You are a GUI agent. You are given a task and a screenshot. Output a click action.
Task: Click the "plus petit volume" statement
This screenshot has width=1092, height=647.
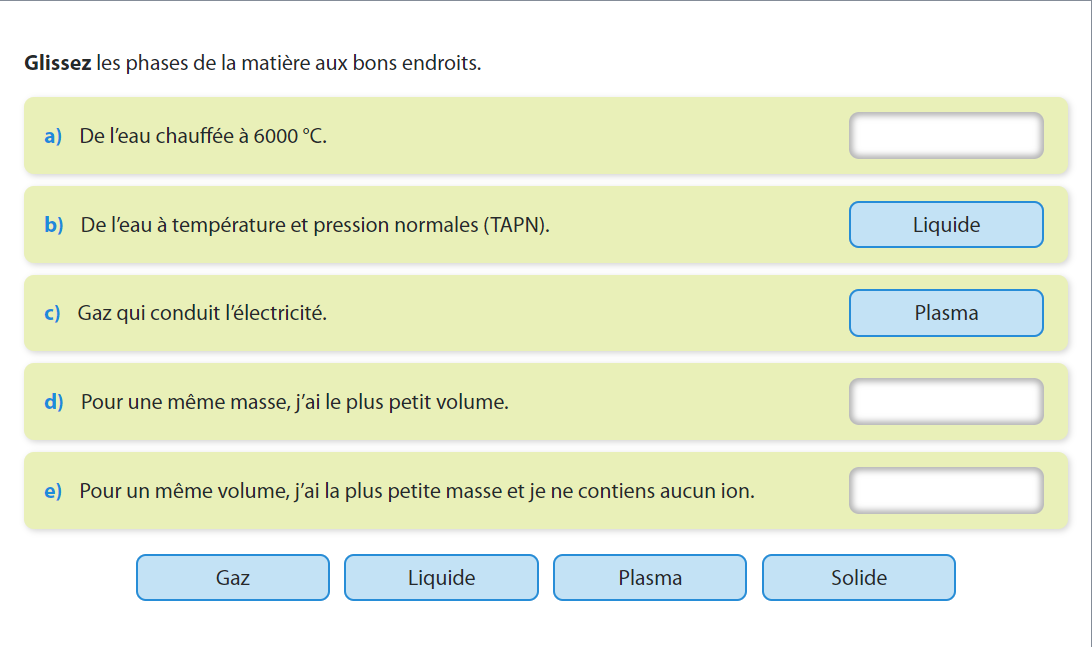click(294, 402)
